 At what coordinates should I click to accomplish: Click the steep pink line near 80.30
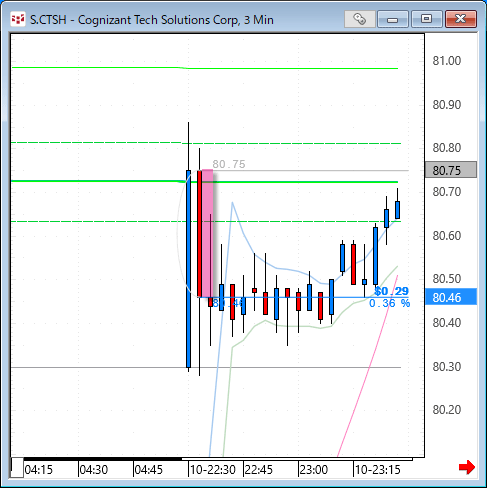click(369, 365)
